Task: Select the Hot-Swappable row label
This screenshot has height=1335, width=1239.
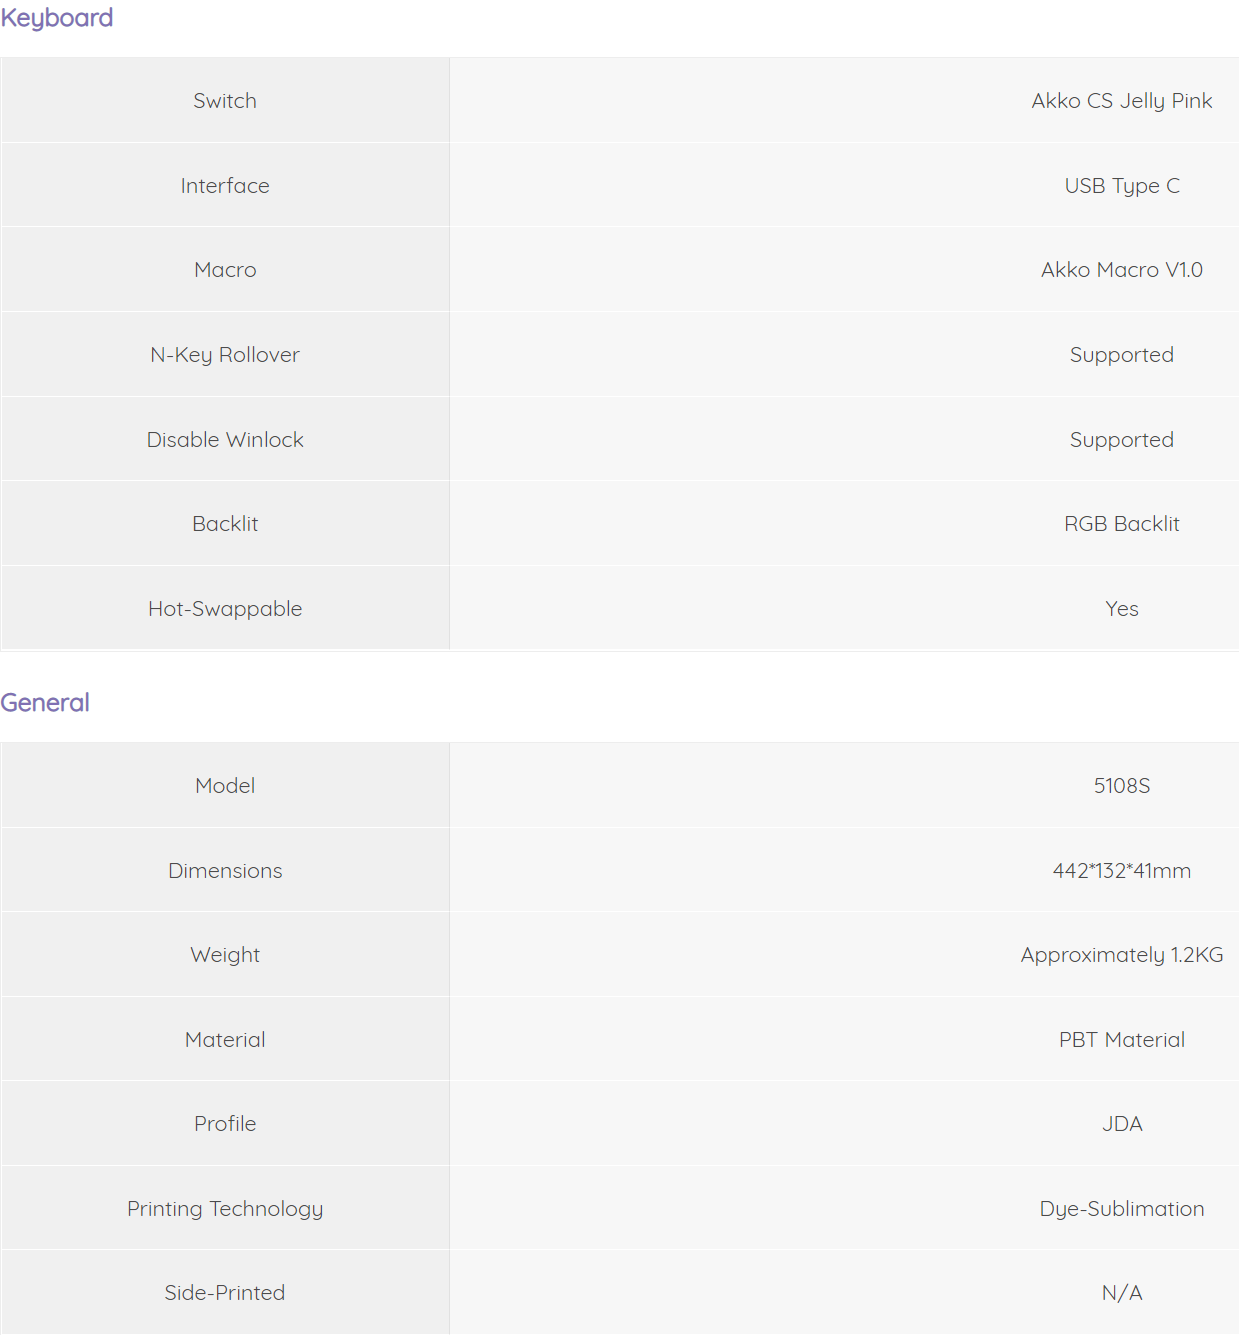Action: tap(225, 609)
